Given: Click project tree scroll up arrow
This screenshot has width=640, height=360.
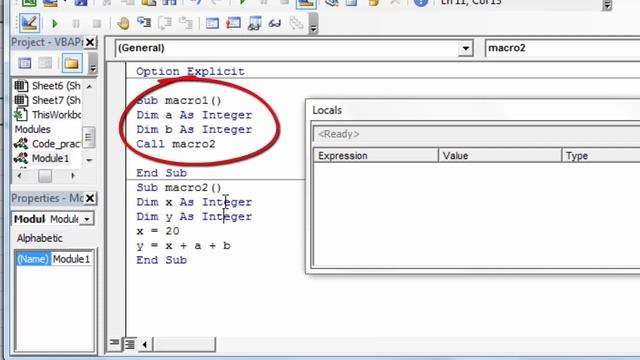Looking at the screenshot, I should (x=89, y=86).
